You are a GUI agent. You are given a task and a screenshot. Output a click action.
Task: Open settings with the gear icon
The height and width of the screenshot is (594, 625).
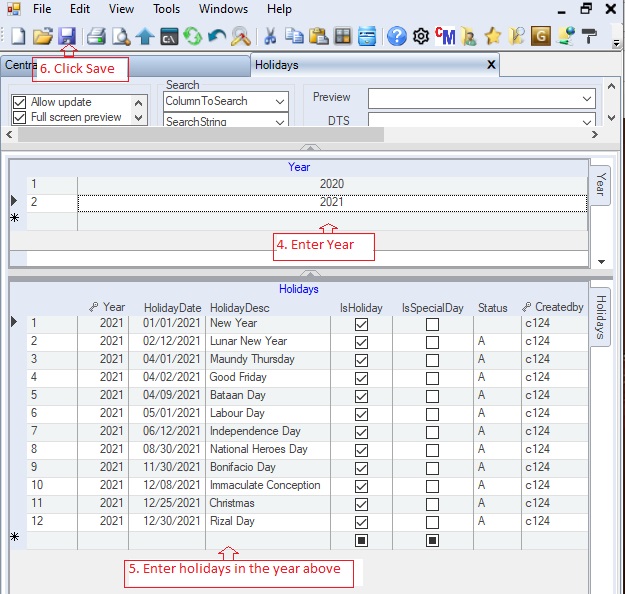pyautogui.click(x=421, y=36)
